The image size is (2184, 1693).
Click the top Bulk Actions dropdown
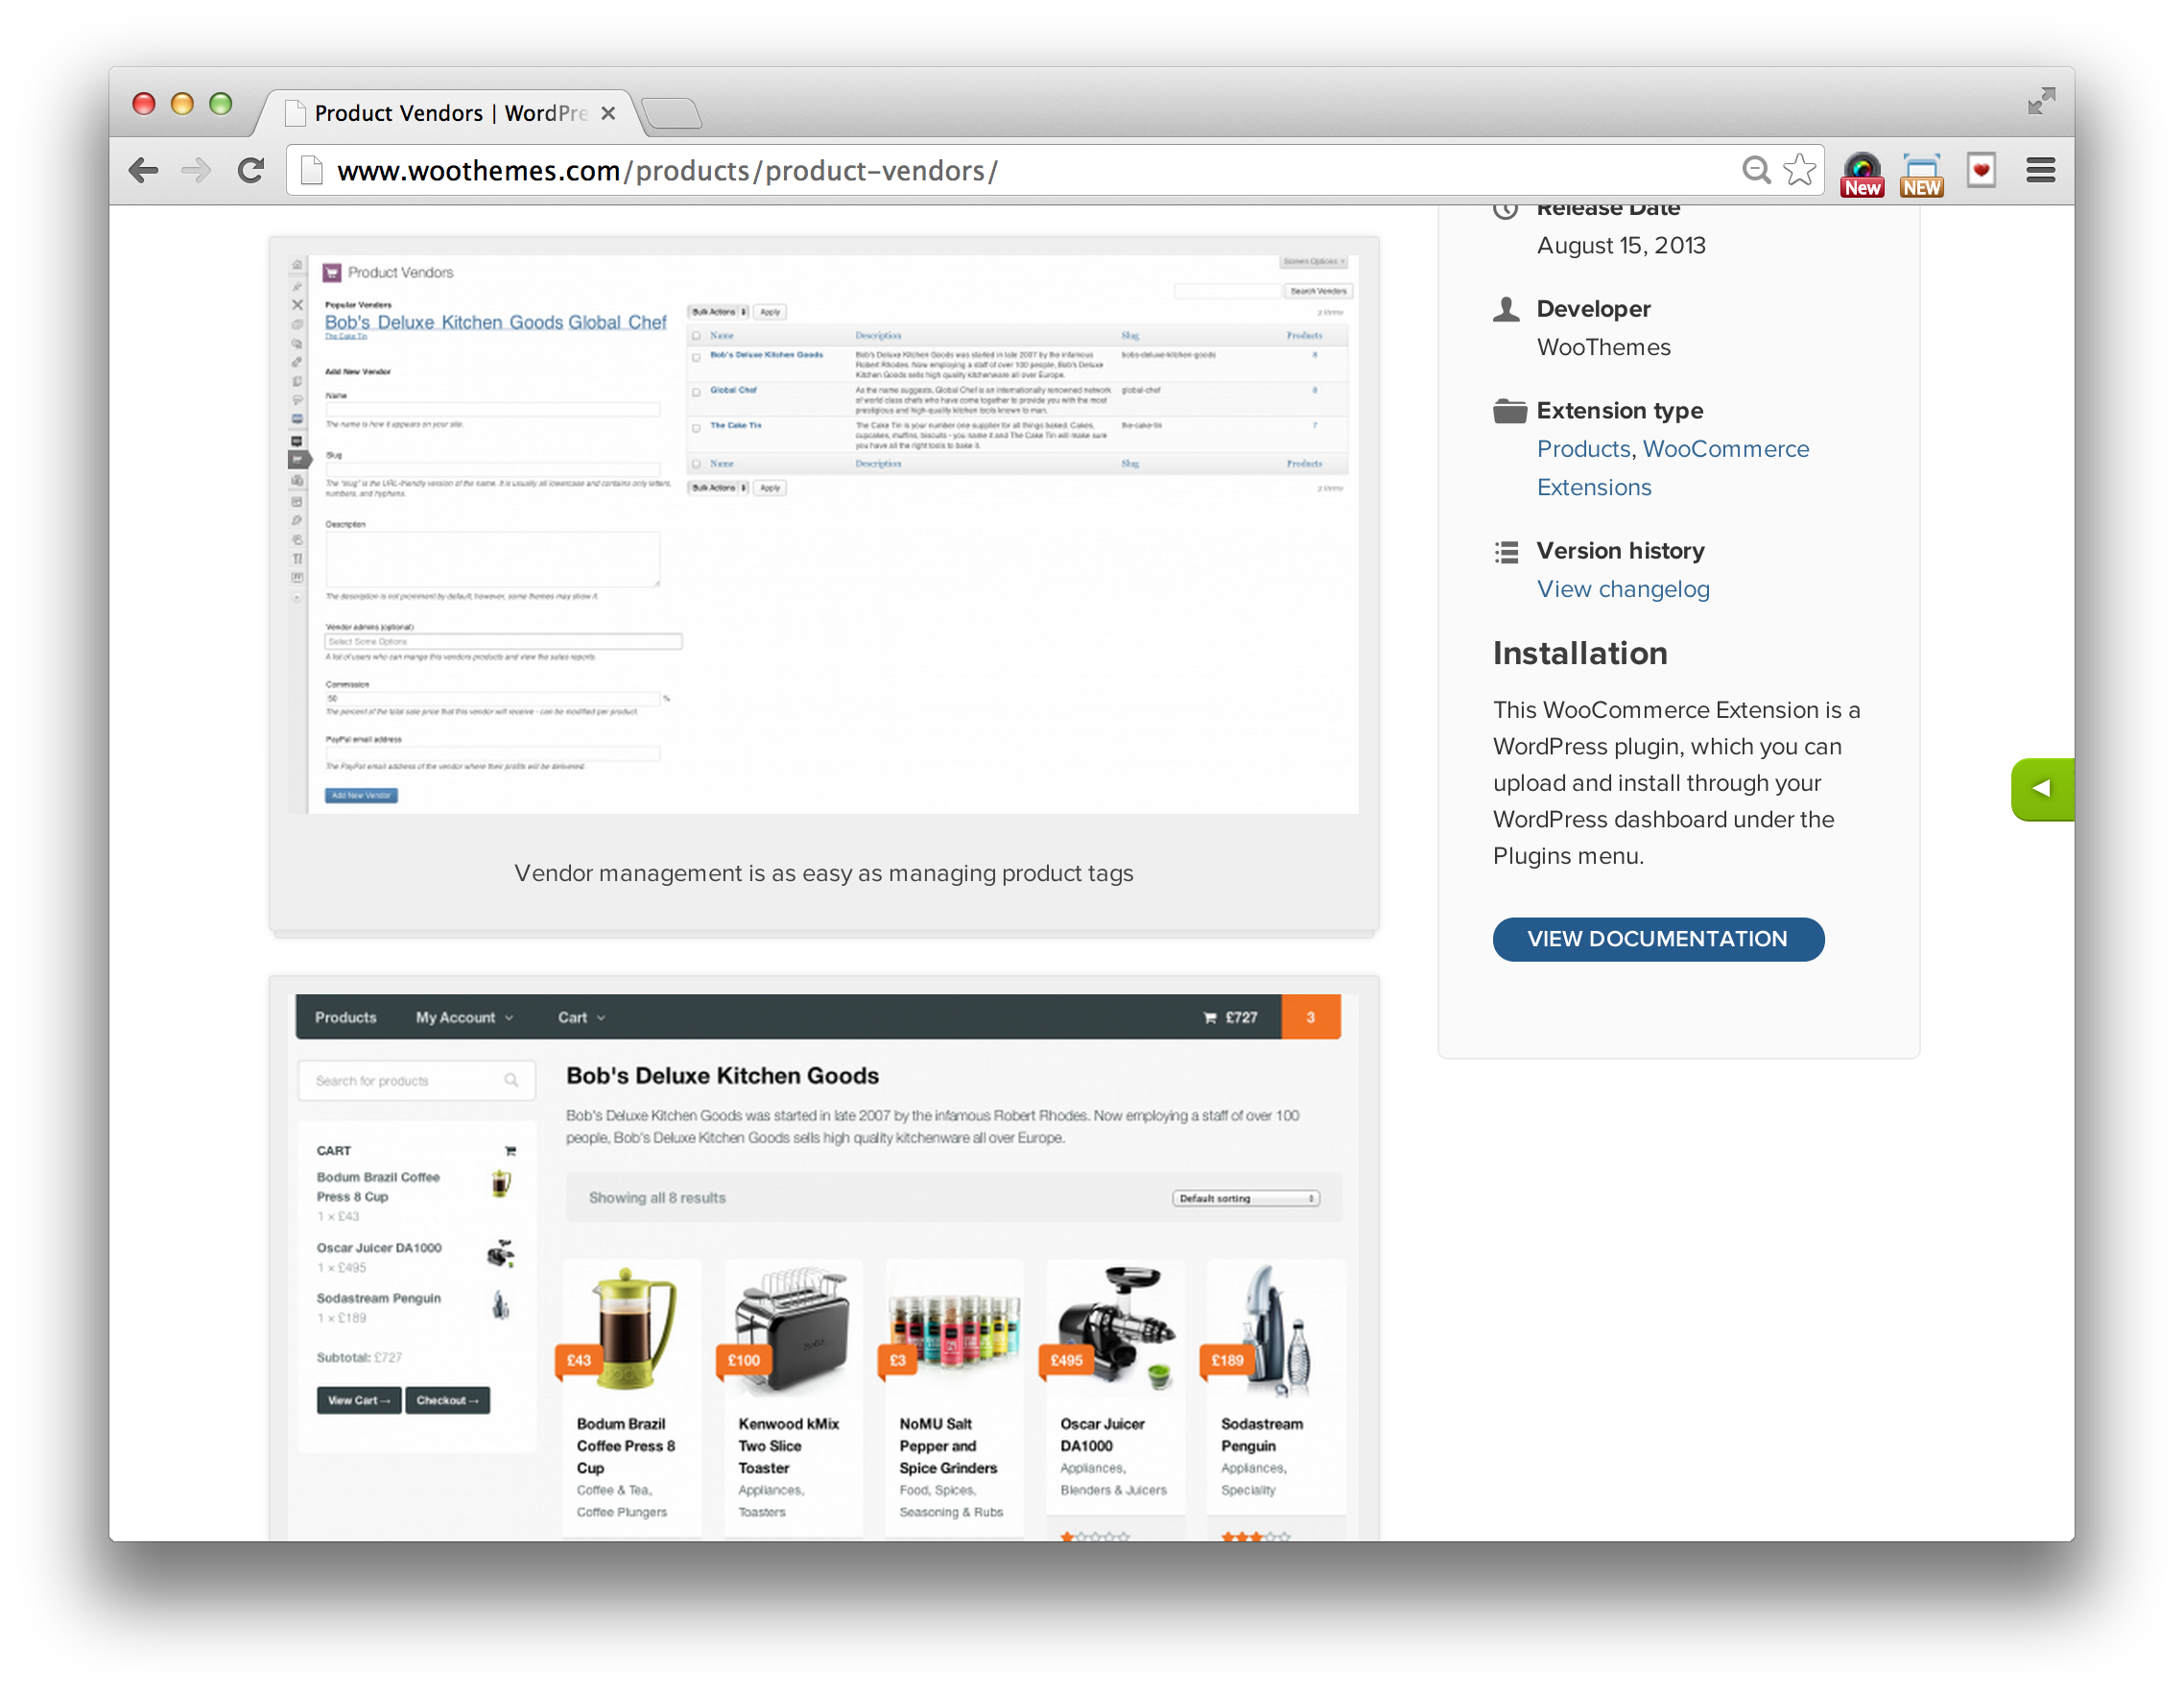[718, 311]
